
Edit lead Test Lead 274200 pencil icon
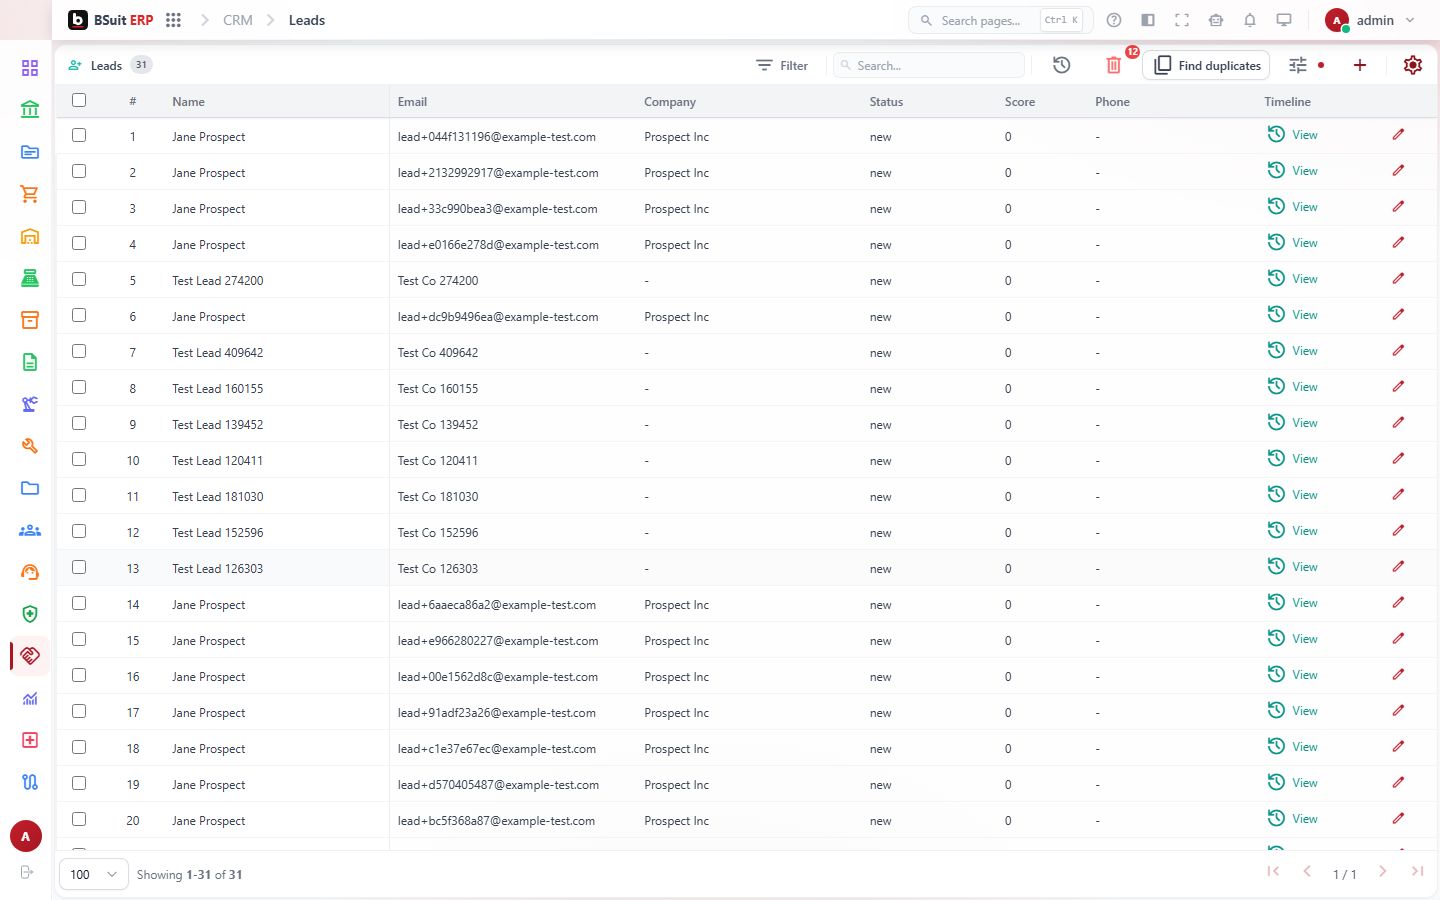point(1398,279)
